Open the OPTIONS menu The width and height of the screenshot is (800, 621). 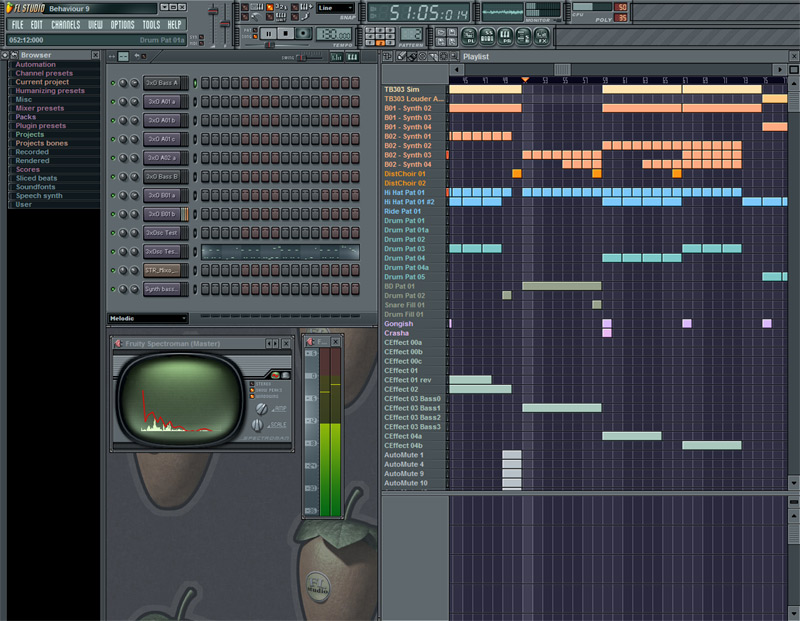(122, 24)
